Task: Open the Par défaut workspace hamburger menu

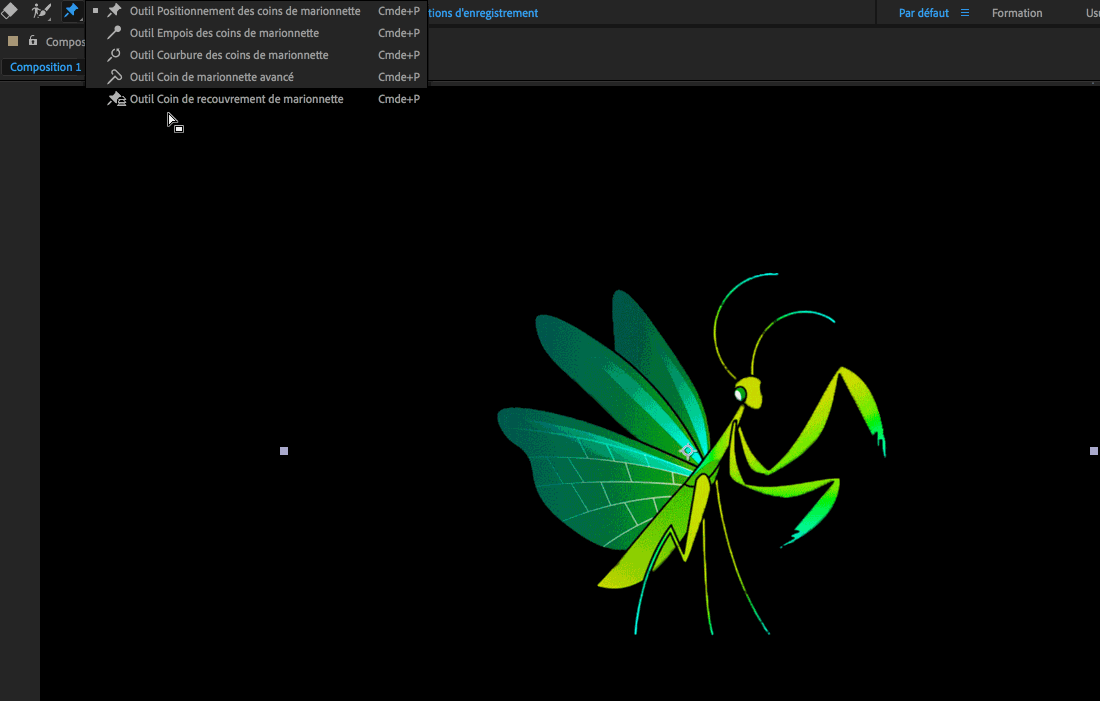Action: [x=965, y=13]
